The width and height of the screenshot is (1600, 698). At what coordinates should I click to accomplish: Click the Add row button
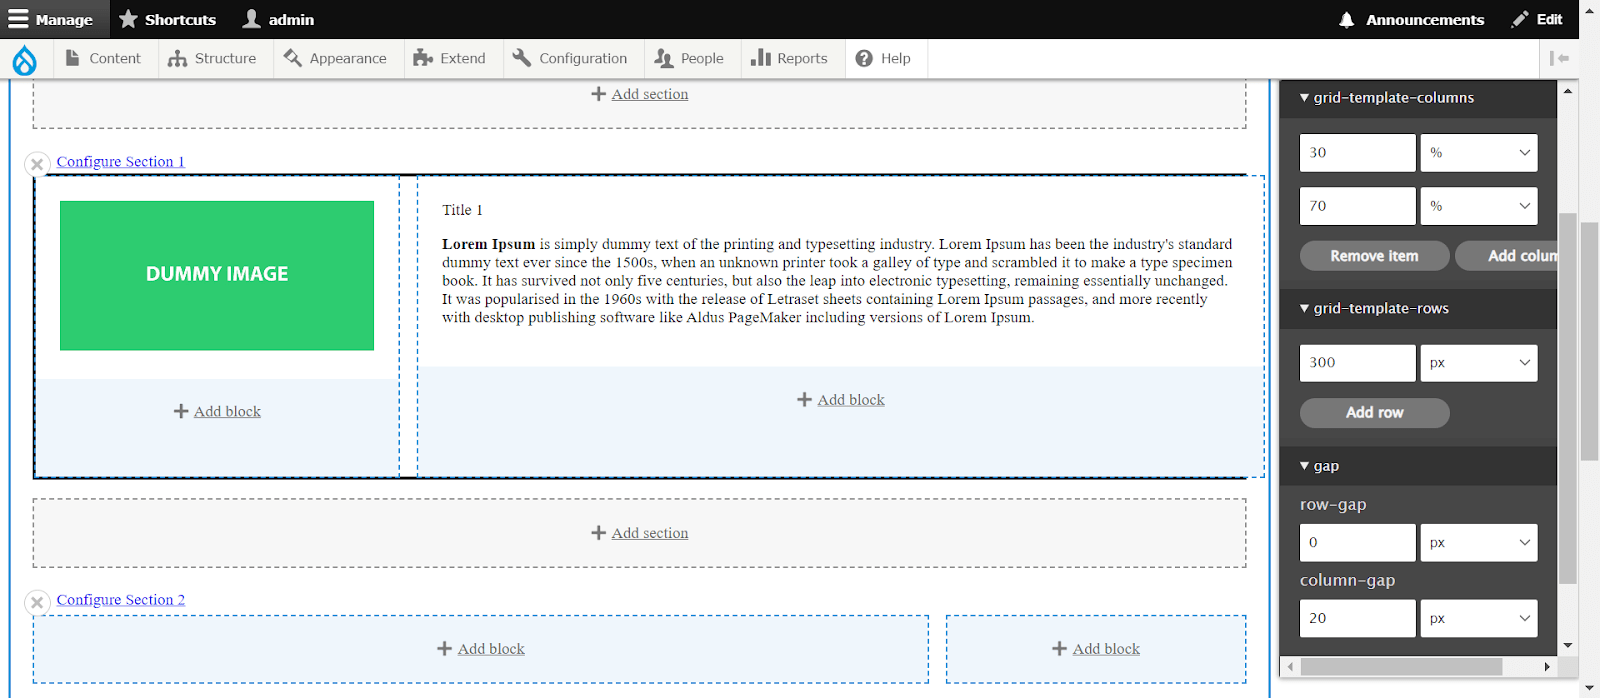tap(1374, 412)
